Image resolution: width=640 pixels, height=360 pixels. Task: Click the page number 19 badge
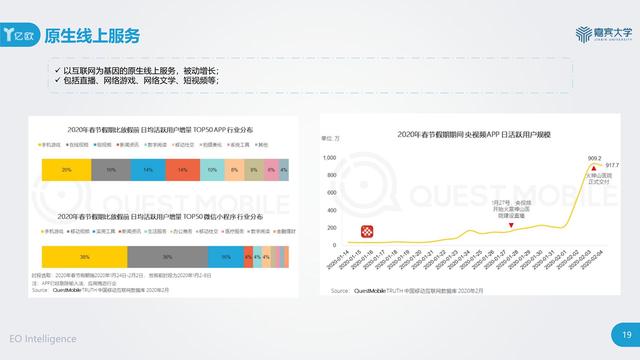click(x=626, y=335)
